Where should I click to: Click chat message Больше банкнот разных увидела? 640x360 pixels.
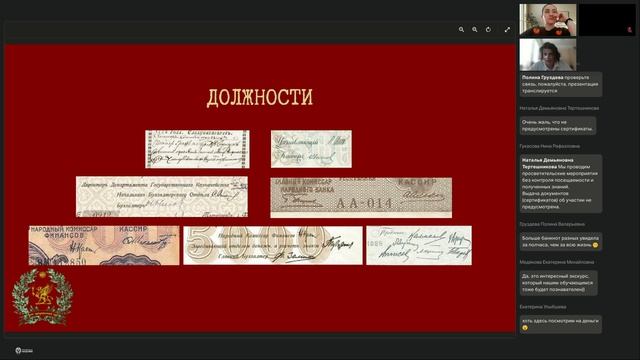[x=560, y=242]
